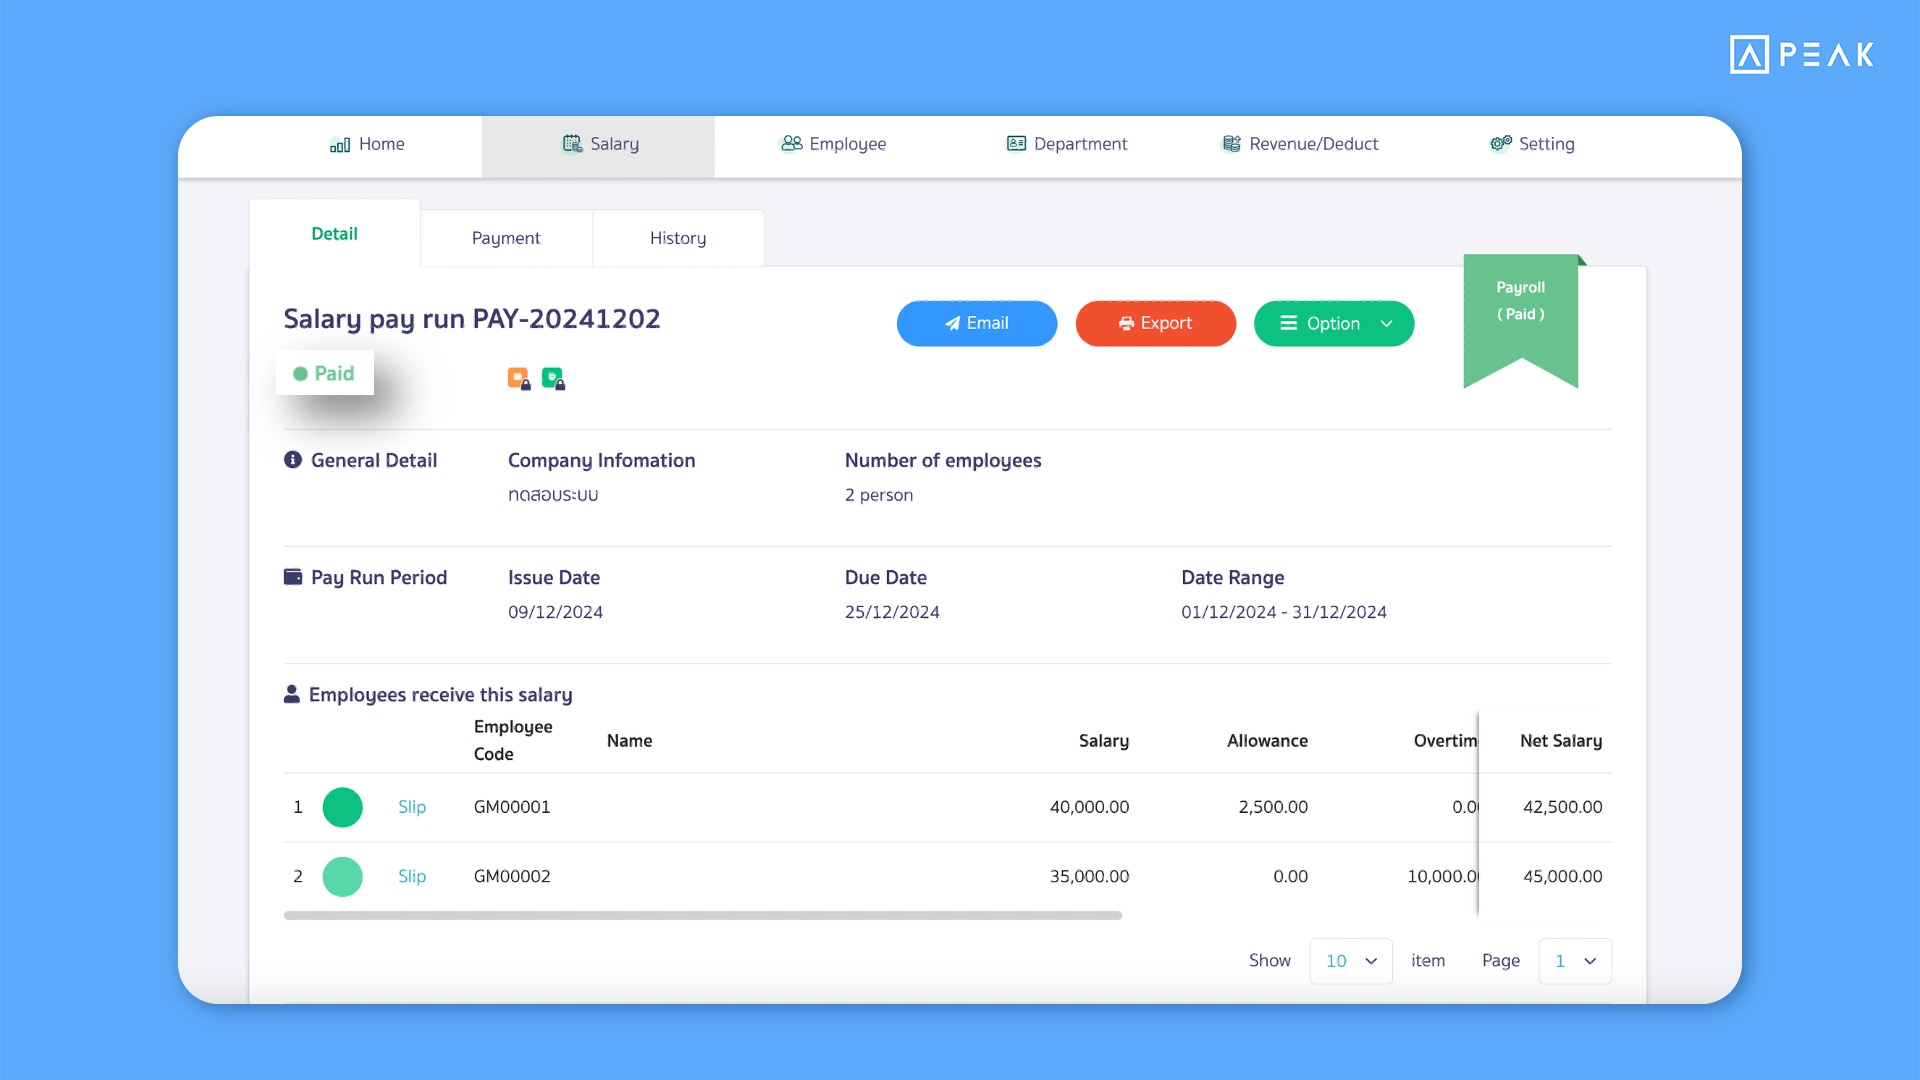
Task: Click the Department navigation menu item
Action: 1067,142
